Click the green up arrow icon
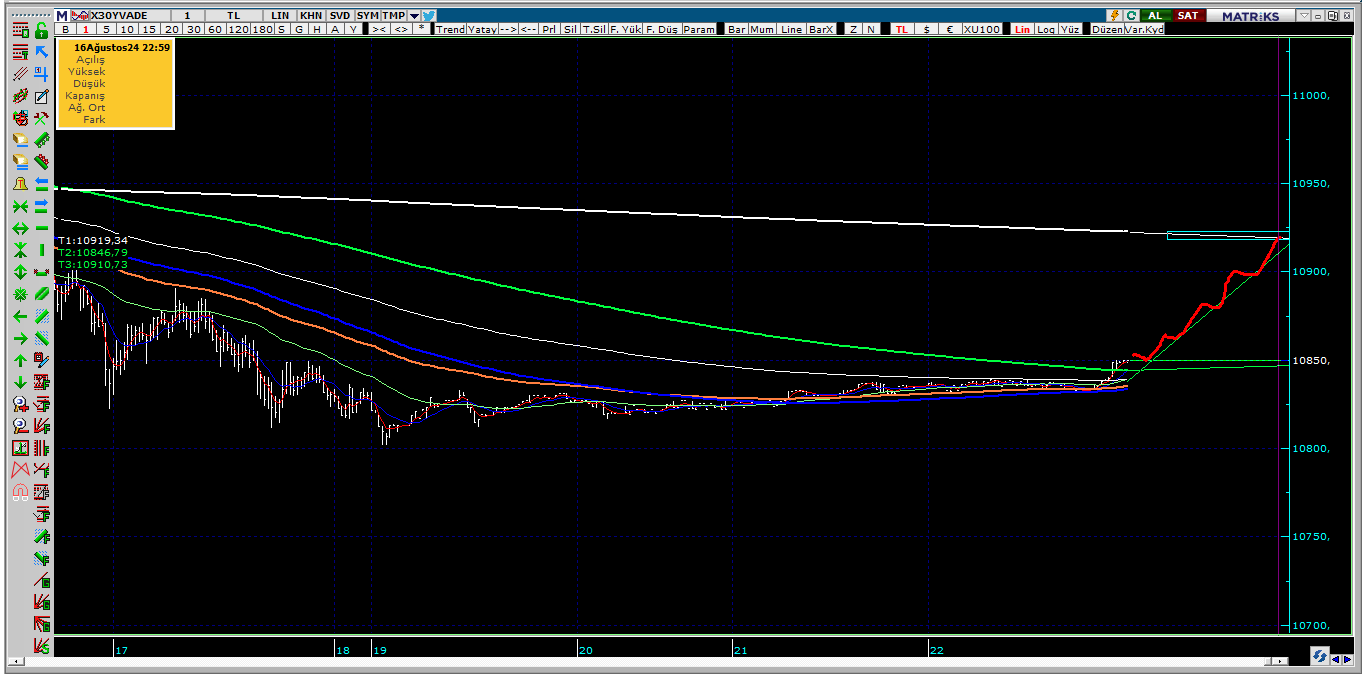Screen dimensions: 1362x674 (x=20, y=361)
